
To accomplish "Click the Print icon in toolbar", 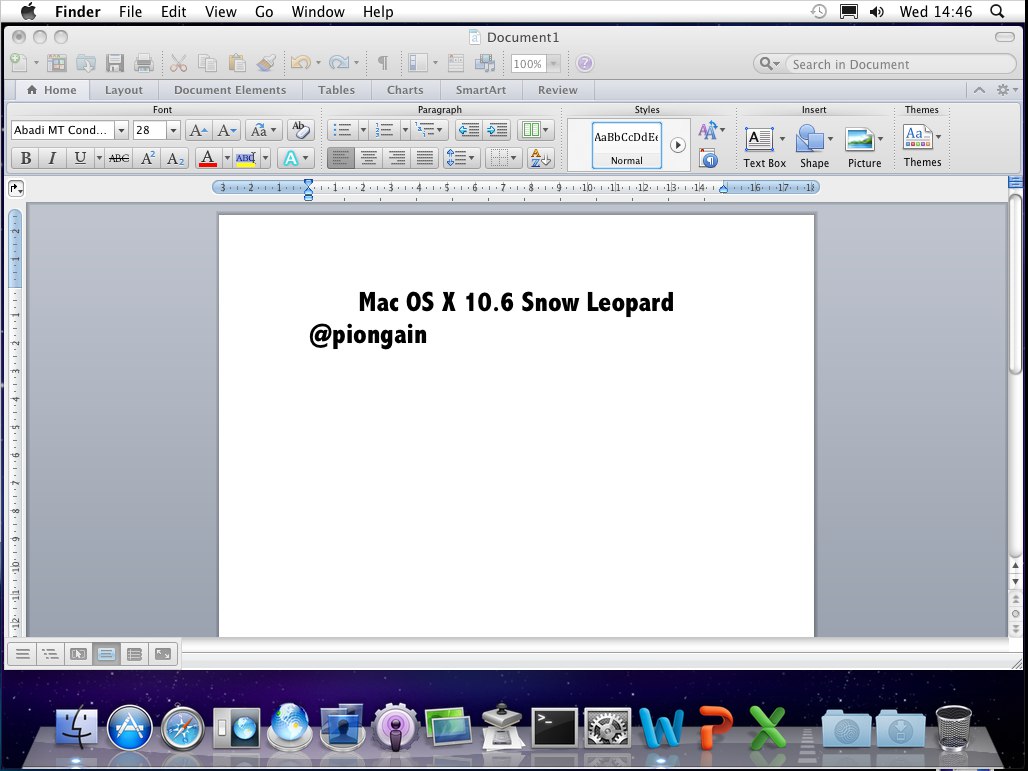I will click(144, 63).
